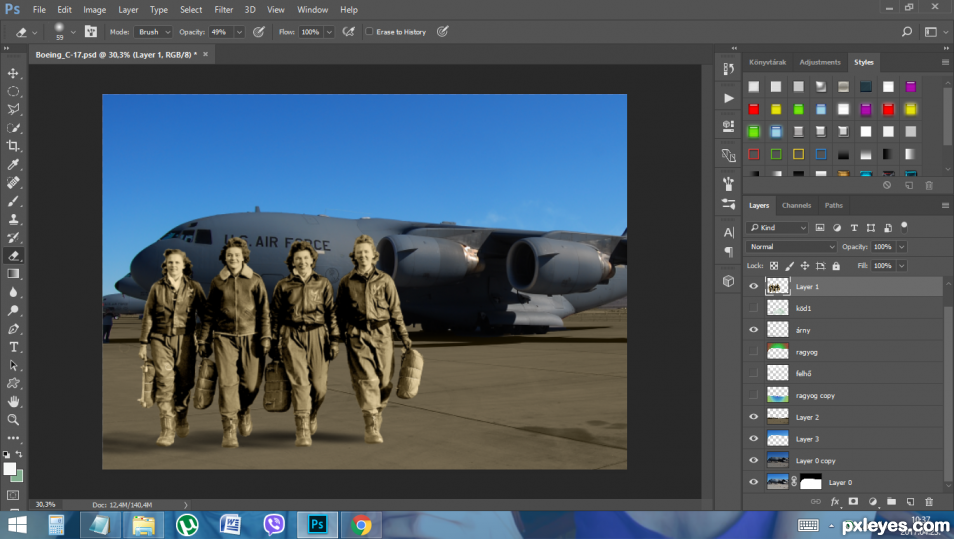Image resolution: width=954 pixels, height=539 pixels.
Task: Select the History Brush tool
Action: click(13, 237)
